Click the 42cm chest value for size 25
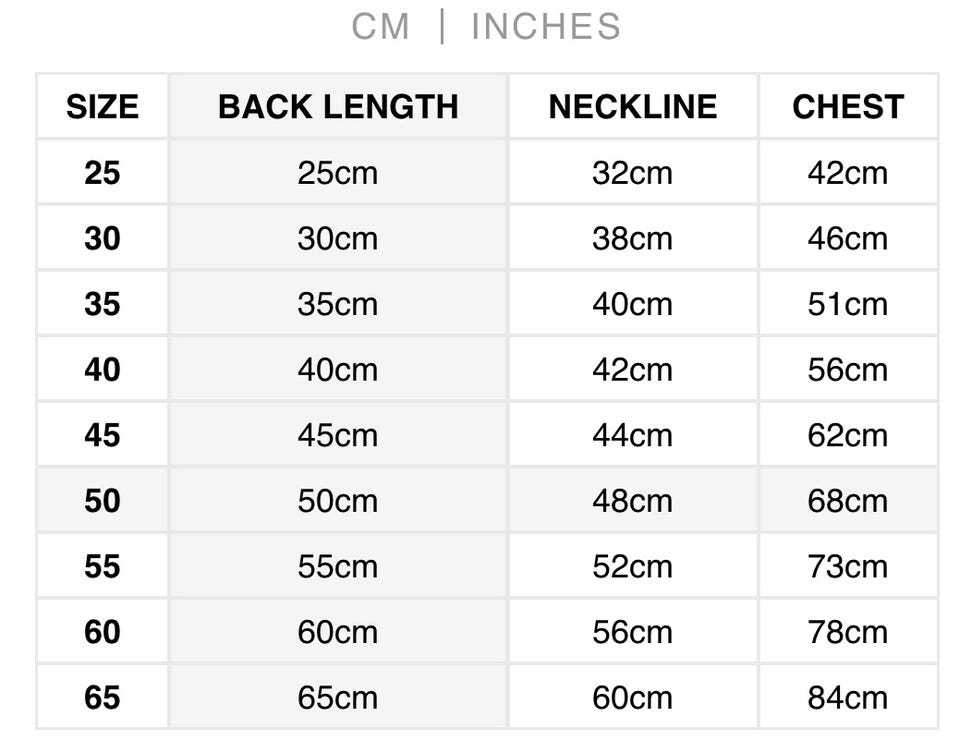Viewport: 960px width, 741px height. [848, 173]
